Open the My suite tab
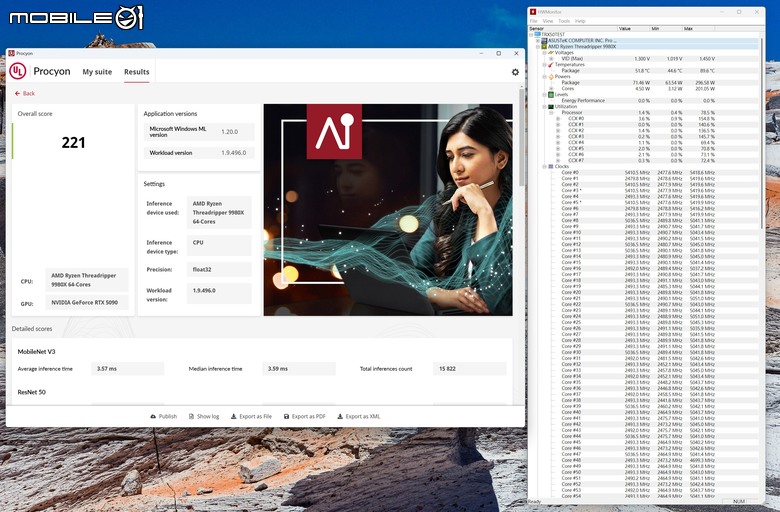780x512 pixels. coord(97,72)
